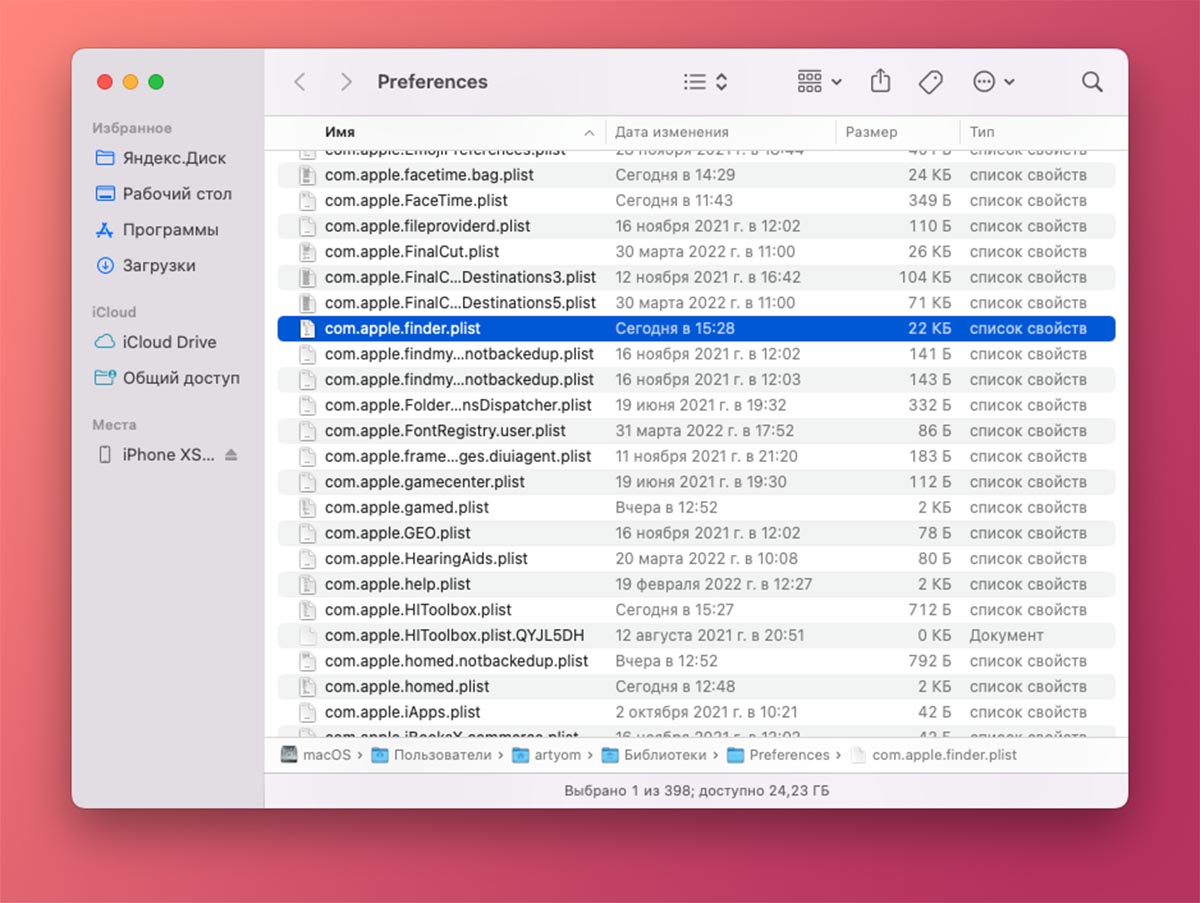Image resolution: width=1200 pixels, height=903 pixels.
Task: Open the Tags editor icon
Action: tap(931, 82)
